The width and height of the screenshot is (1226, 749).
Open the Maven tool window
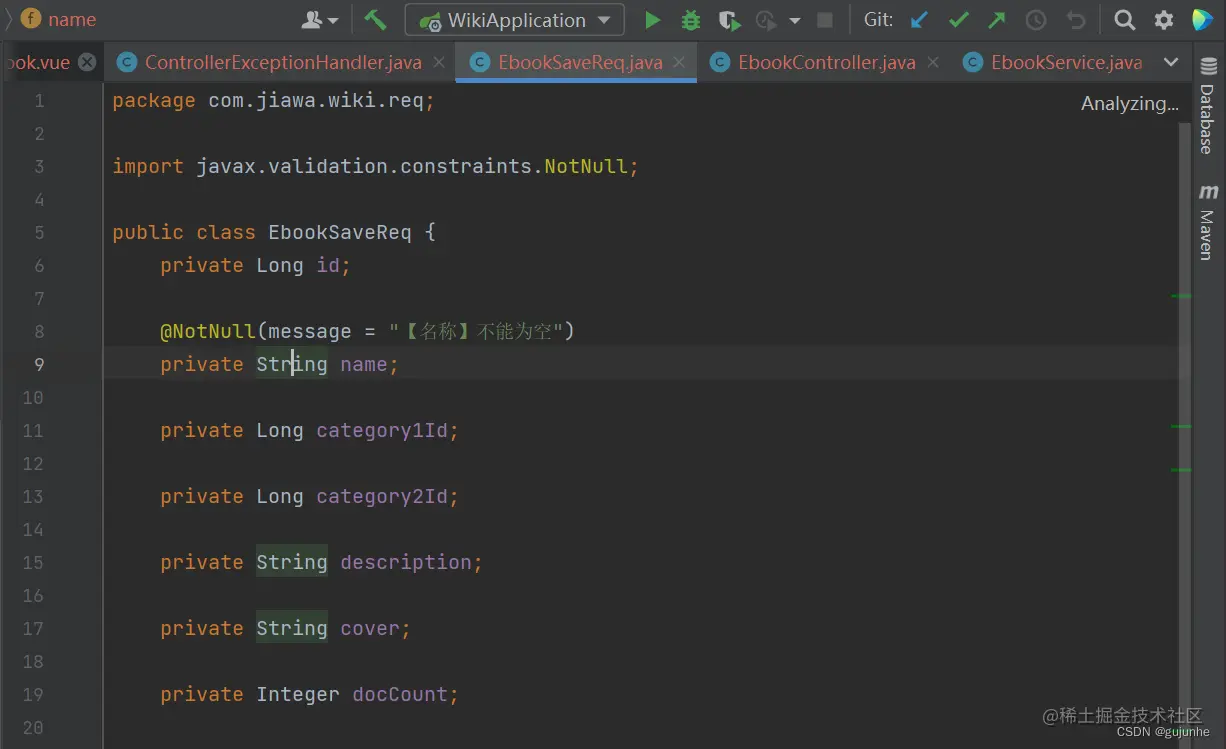[1207, 234]
